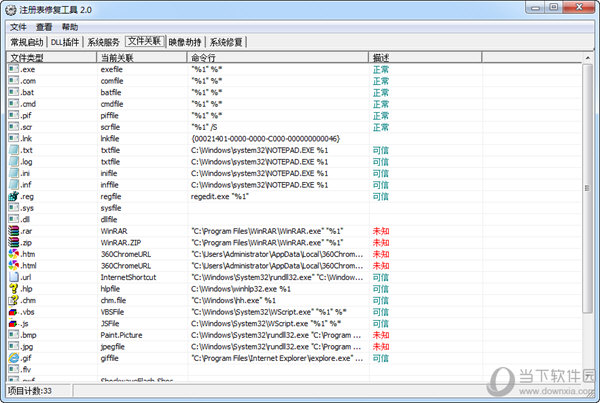Click the .chm help file icon
The width and height of the screenshot is (600, 403).
pyautogui.click(x=14, y=300)
